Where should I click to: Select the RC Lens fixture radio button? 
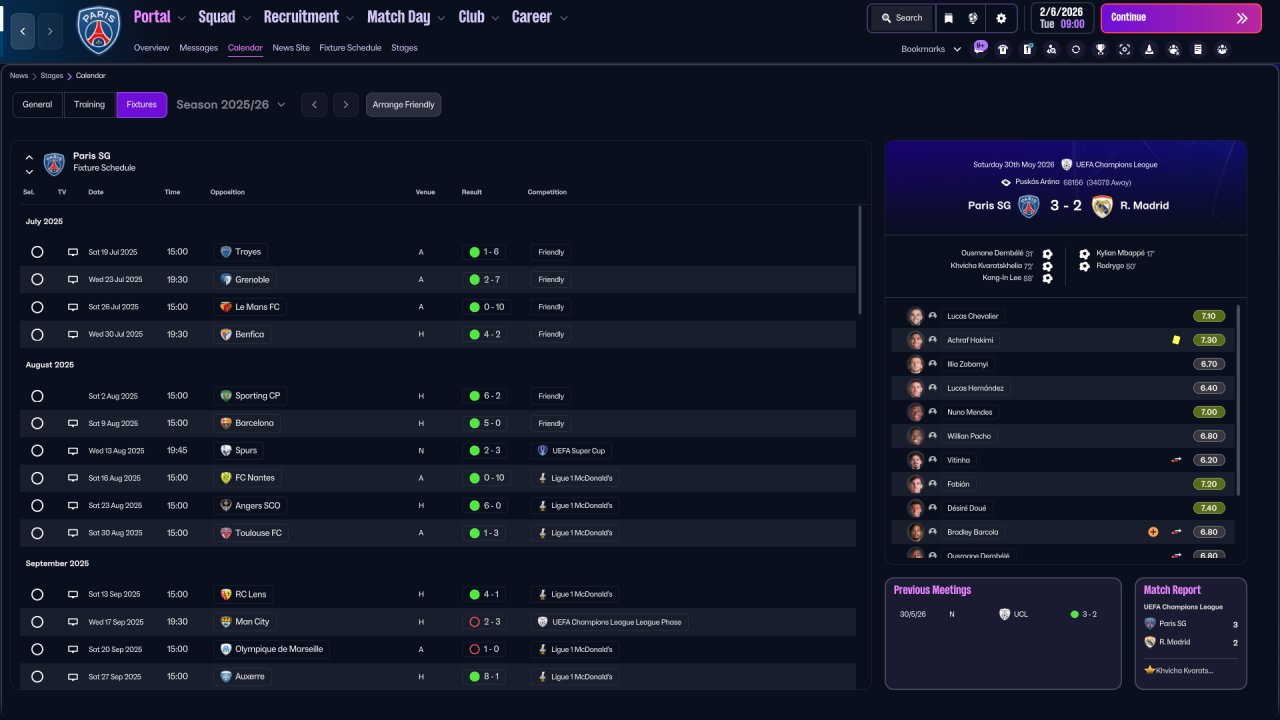[x=37, y=594]
